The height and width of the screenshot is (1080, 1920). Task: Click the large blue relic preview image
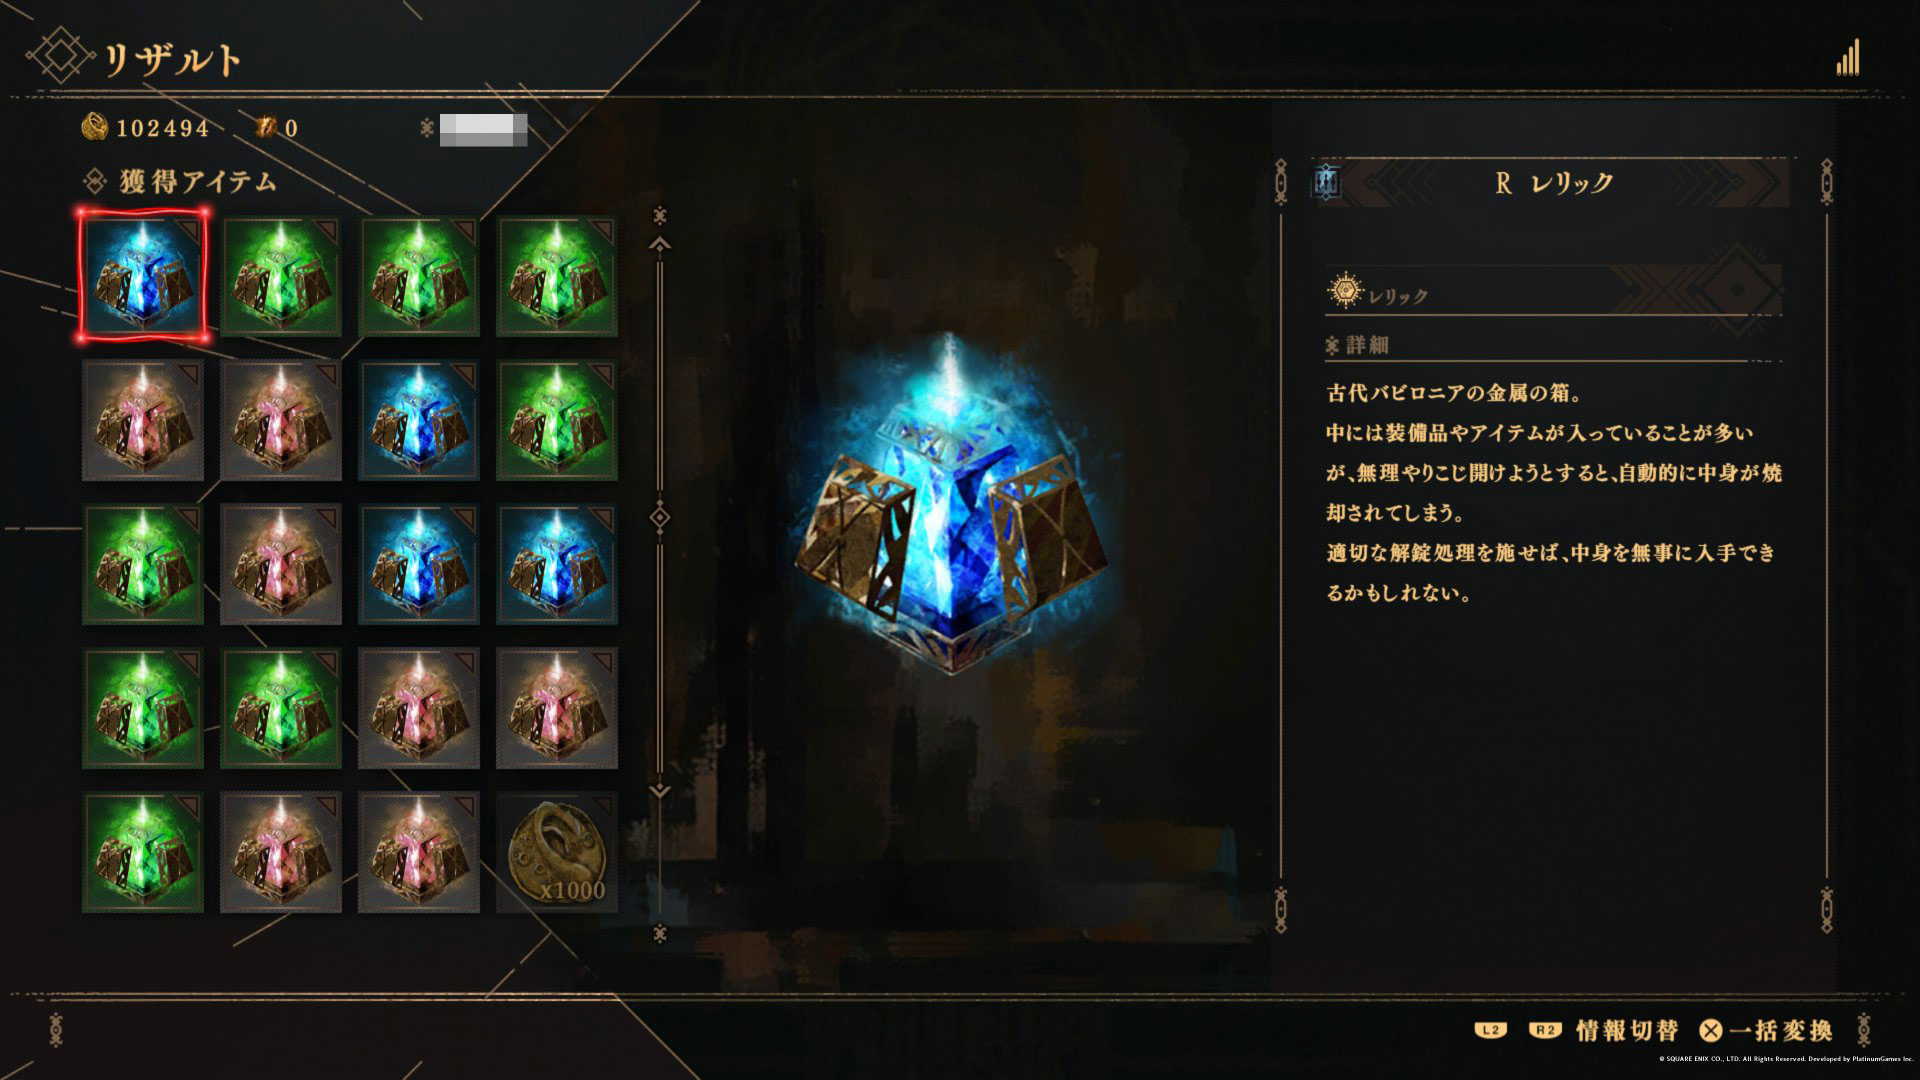(952, 505)
